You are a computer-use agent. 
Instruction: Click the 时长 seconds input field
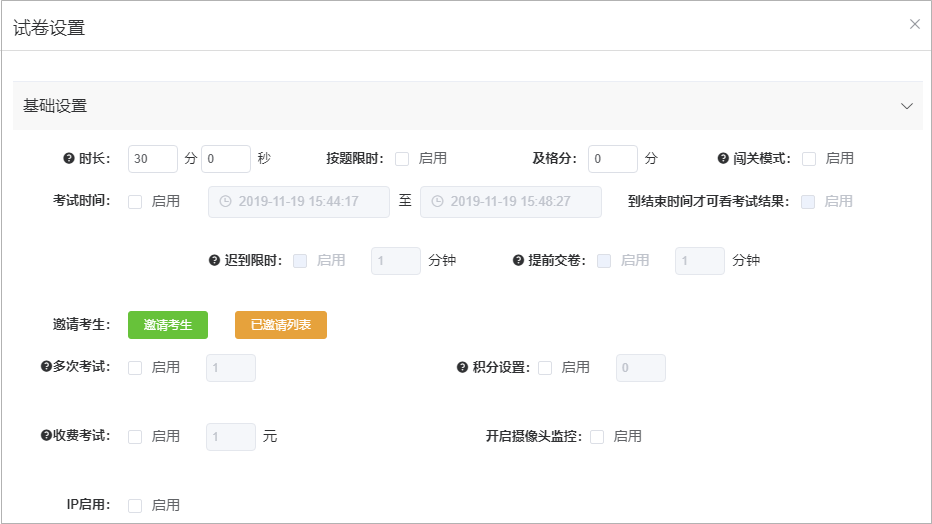pyautogui.click(x=226, y=159)
